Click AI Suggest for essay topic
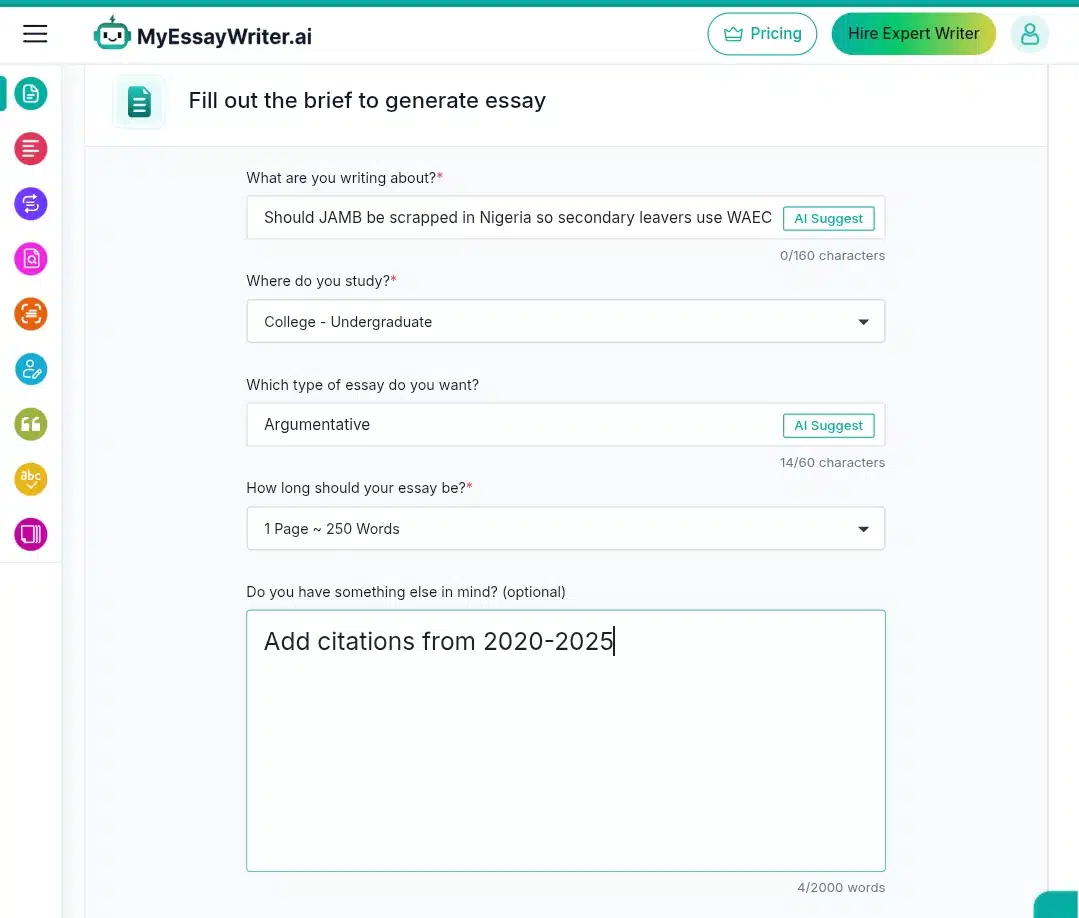1079x918 pixels. point(829,218)
